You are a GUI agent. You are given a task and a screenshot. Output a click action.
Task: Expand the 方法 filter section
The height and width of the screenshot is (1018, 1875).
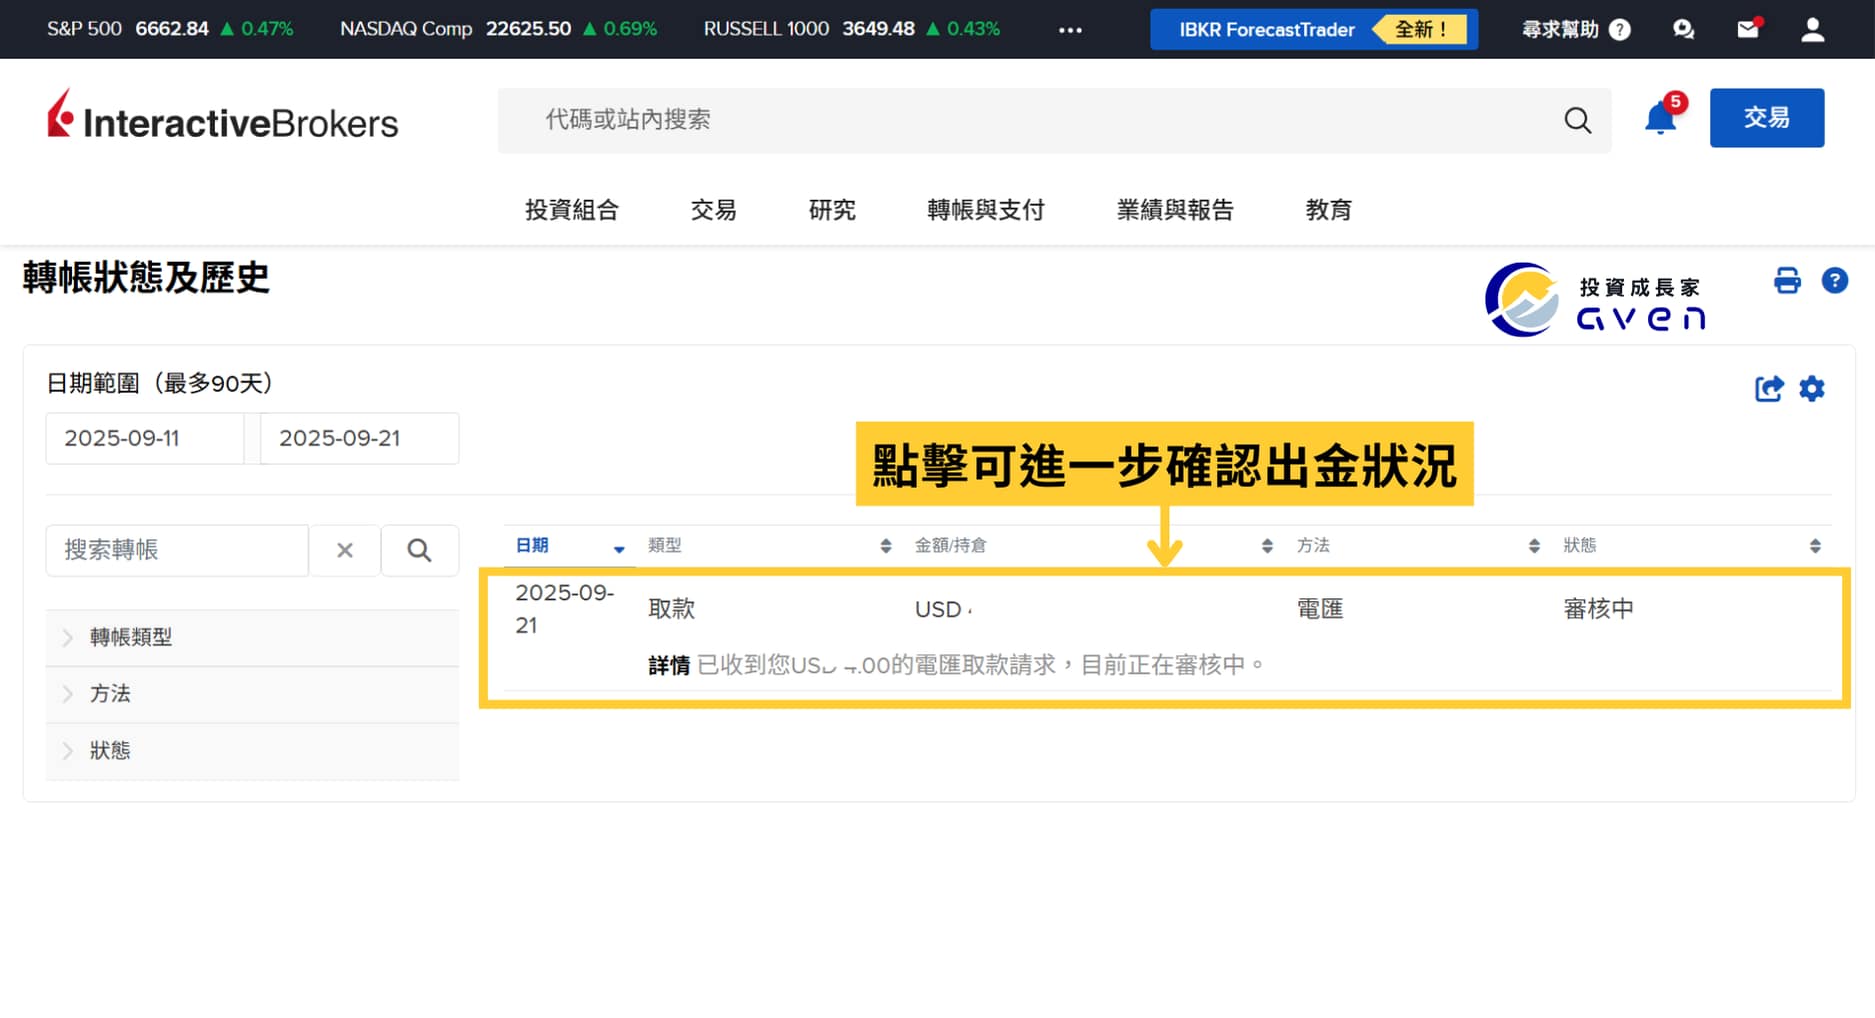pos(110,694)
